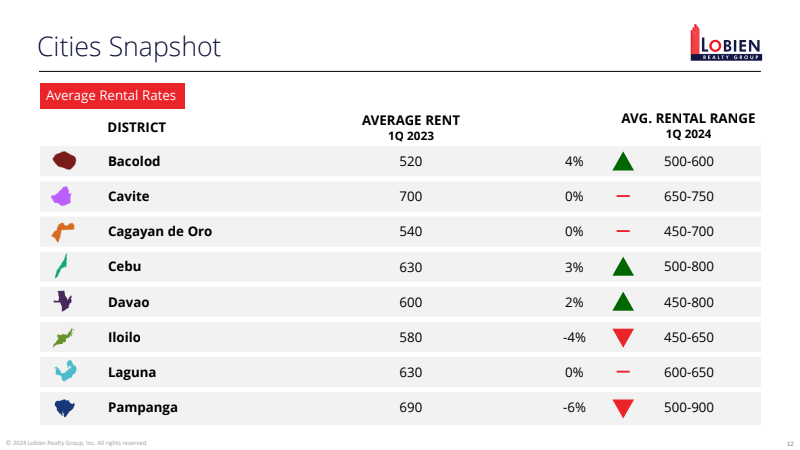Screen dimensions: 800x450
Task: Click the green up arrow for Cebu
Action: coord(623,266)
